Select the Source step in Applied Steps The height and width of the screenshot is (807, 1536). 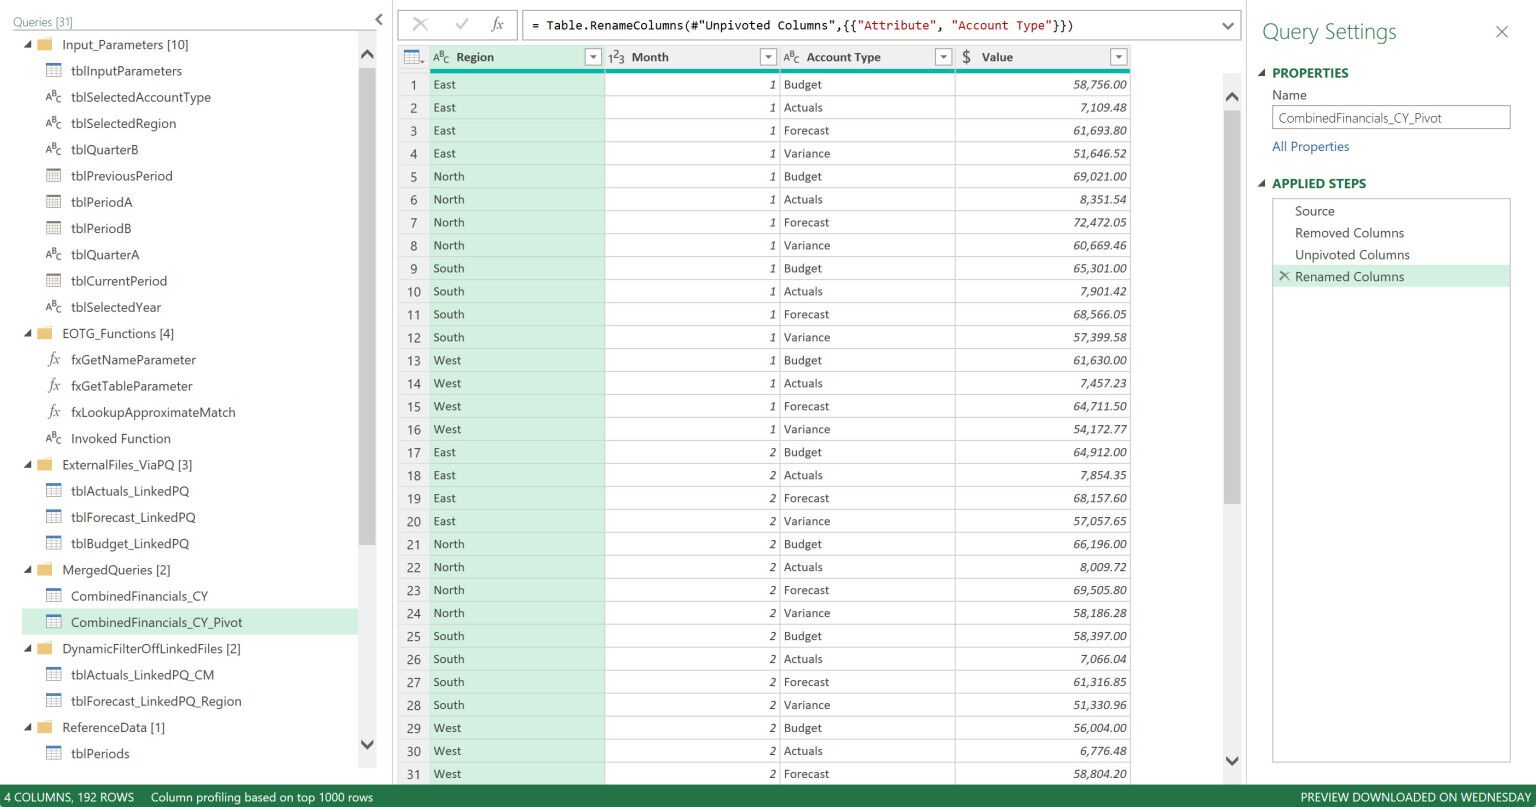click(1314, 211)
